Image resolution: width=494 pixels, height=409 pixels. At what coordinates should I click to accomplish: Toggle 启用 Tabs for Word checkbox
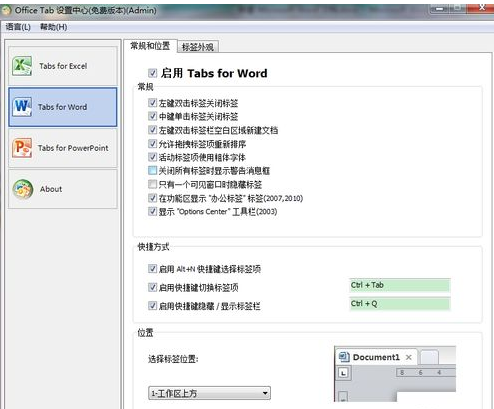[152, 73]
